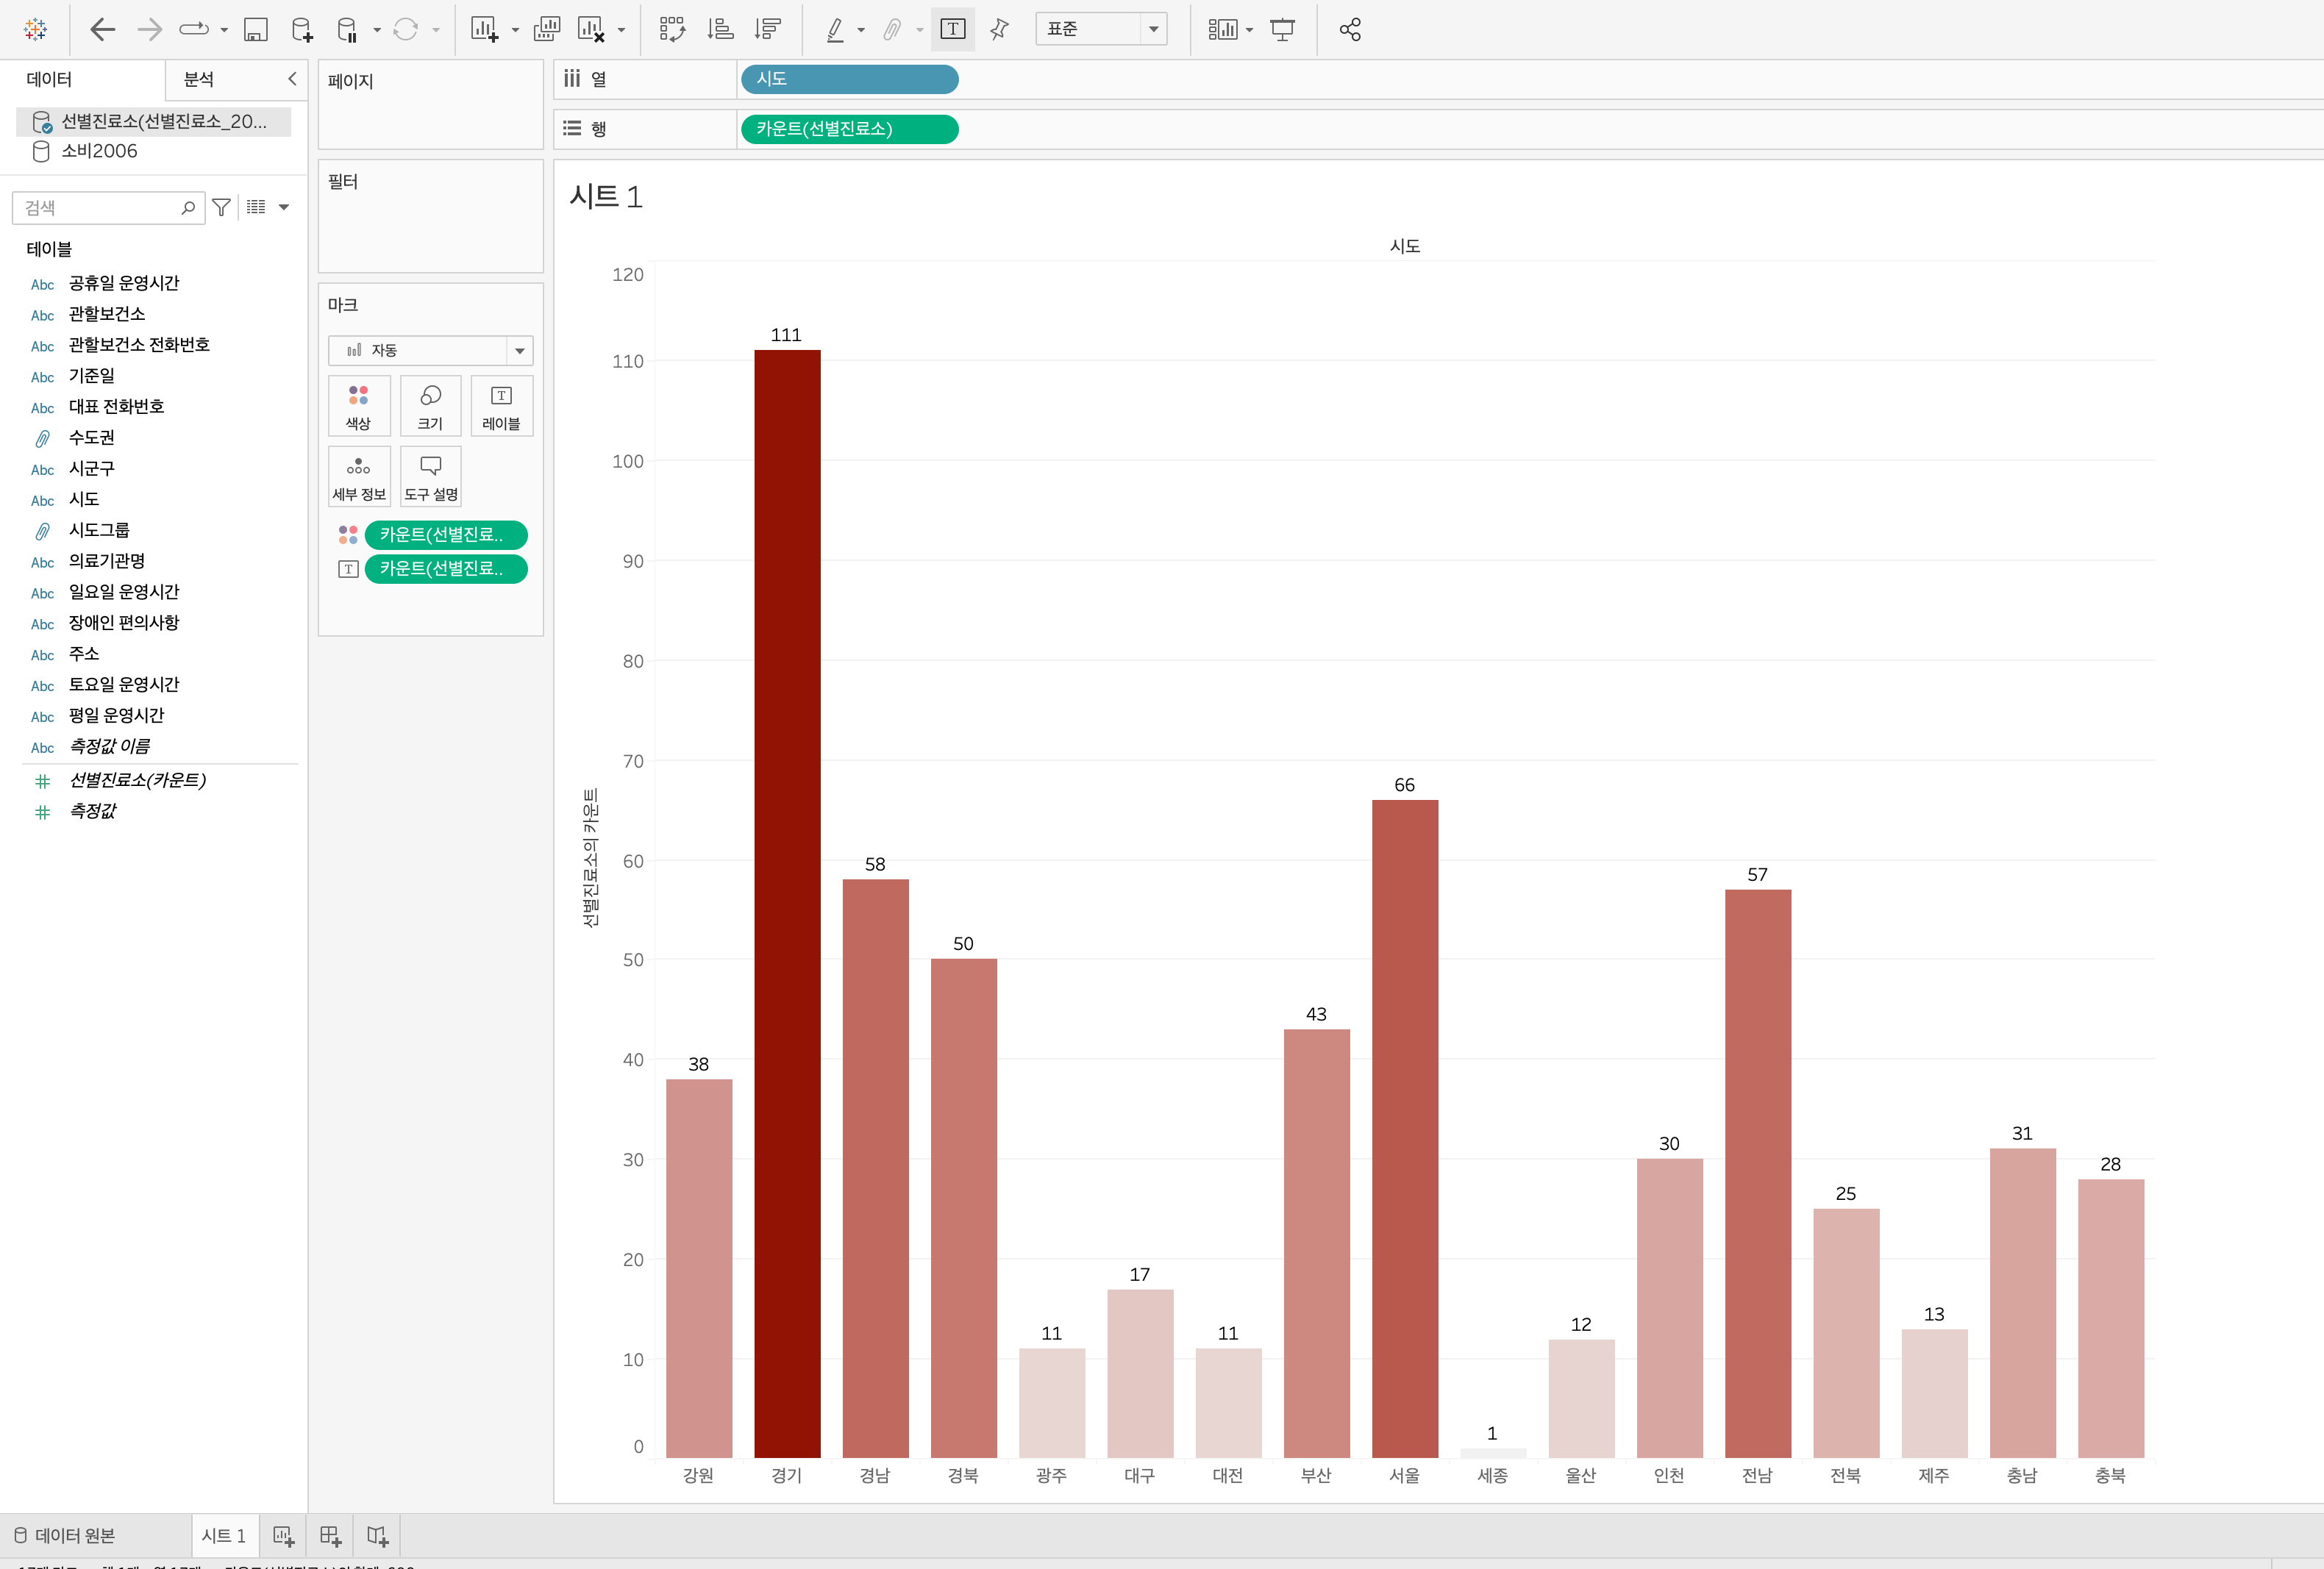Expand the 자동 mark type dropdown
The image size is (2324, 1569).
[519, 351]
